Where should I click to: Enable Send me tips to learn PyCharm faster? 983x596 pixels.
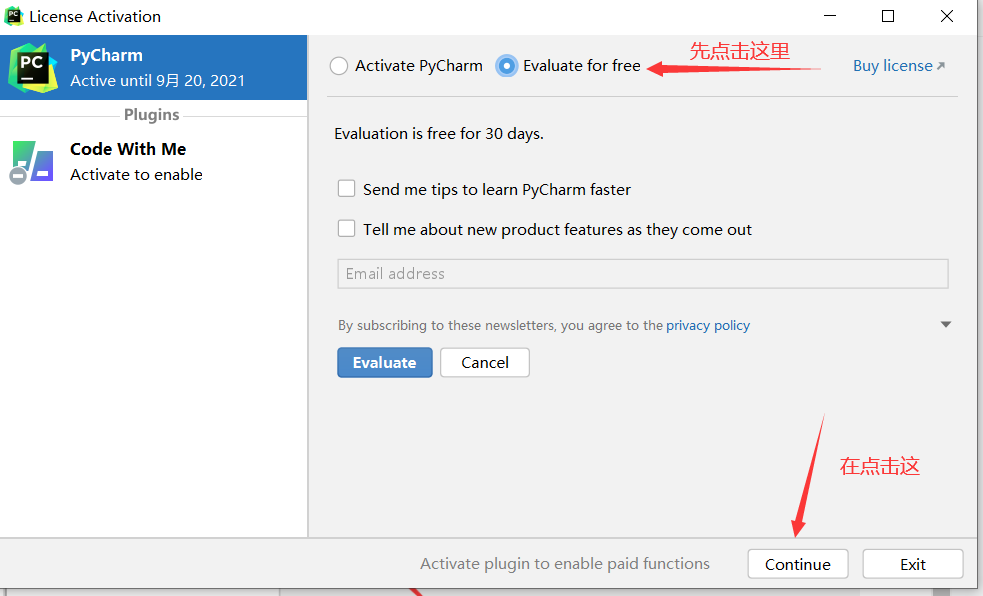[347, 189]
